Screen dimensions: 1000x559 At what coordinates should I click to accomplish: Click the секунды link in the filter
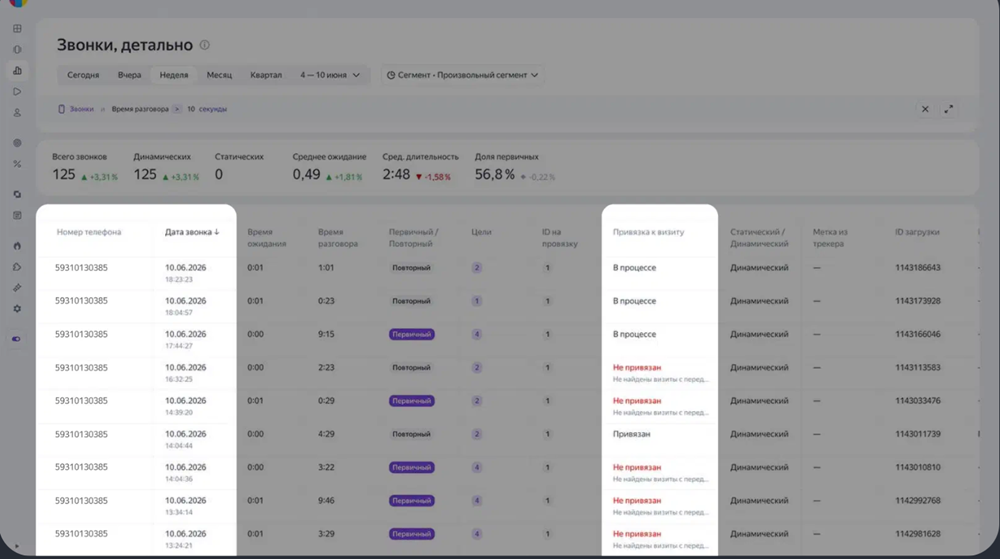click(212, 109)
